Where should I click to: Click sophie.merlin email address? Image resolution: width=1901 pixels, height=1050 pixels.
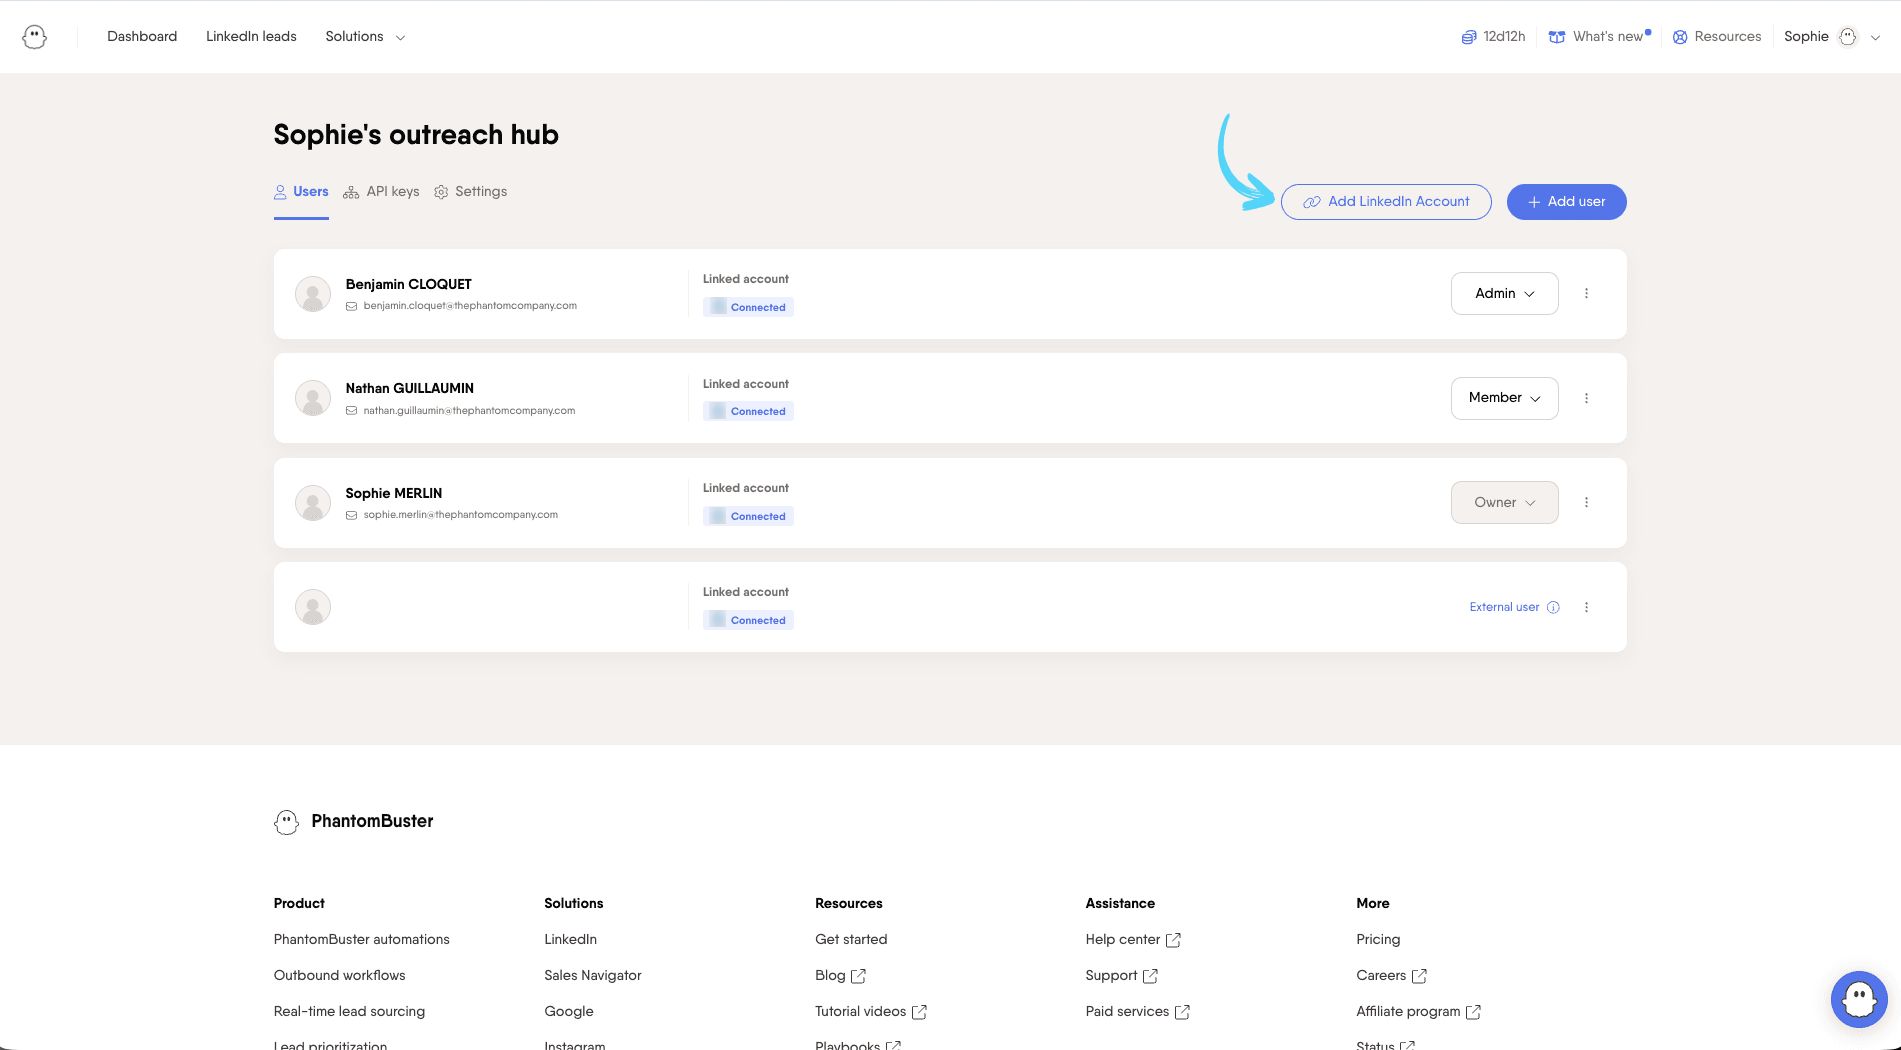click(x=461, y=515)
